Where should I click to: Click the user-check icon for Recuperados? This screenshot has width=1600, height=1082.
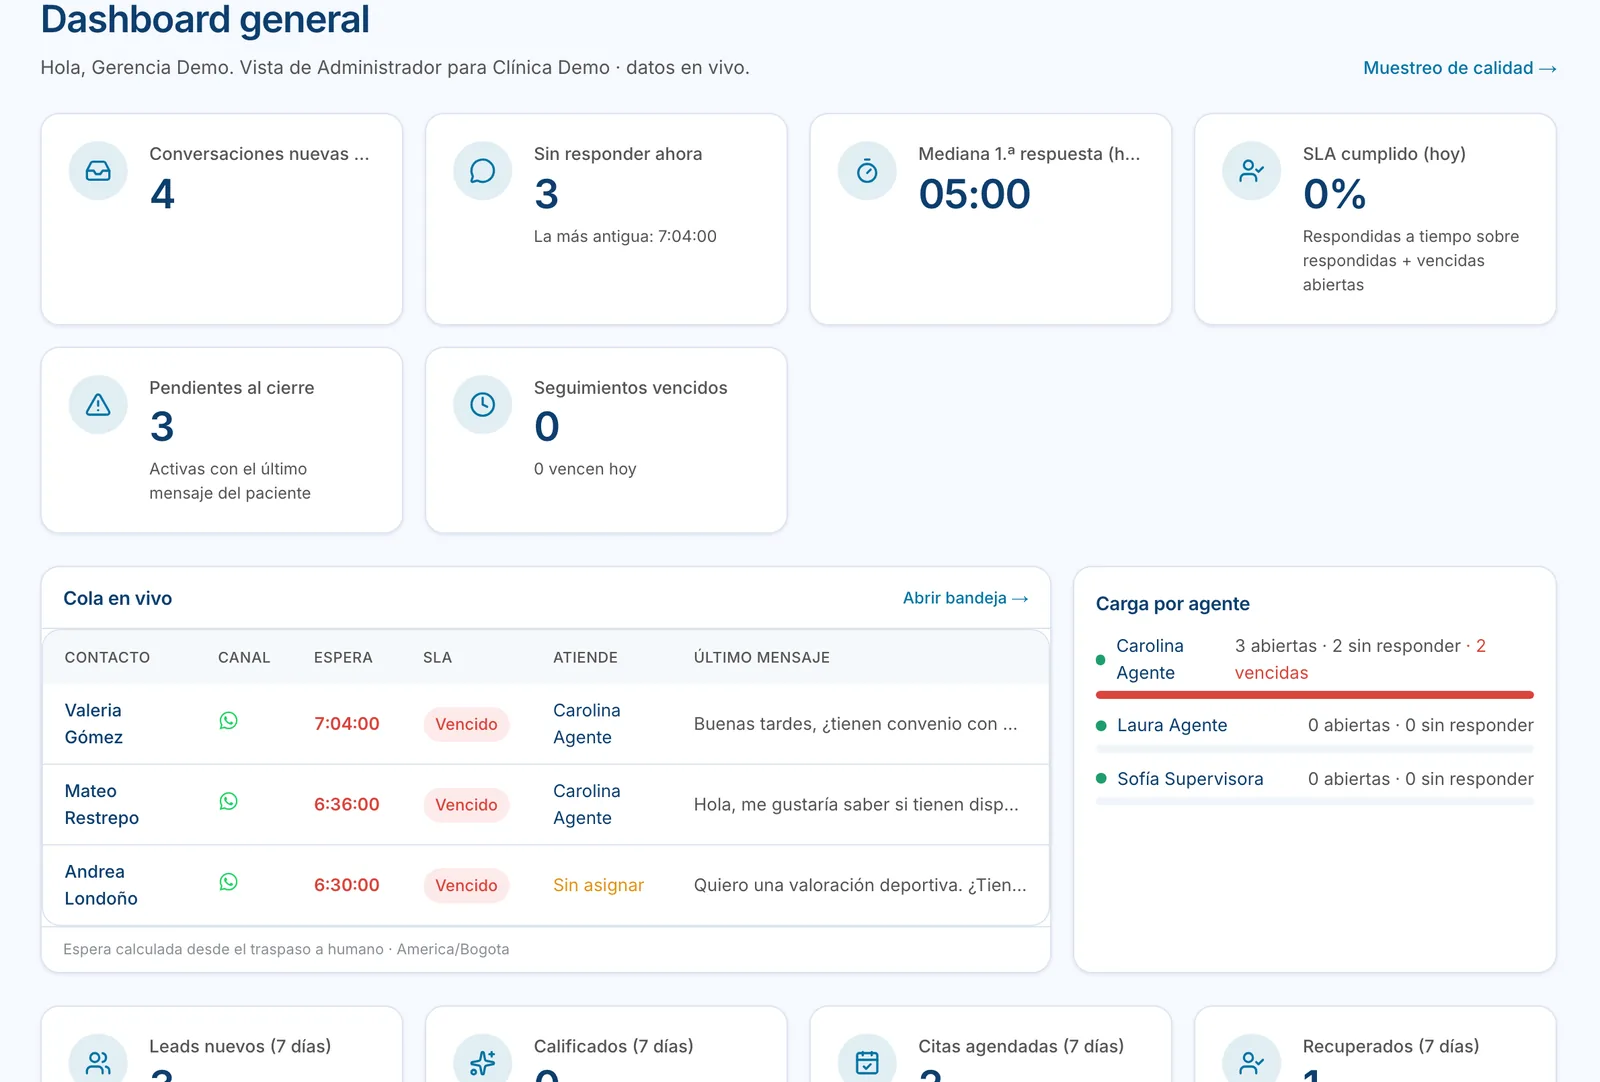1251,1062
